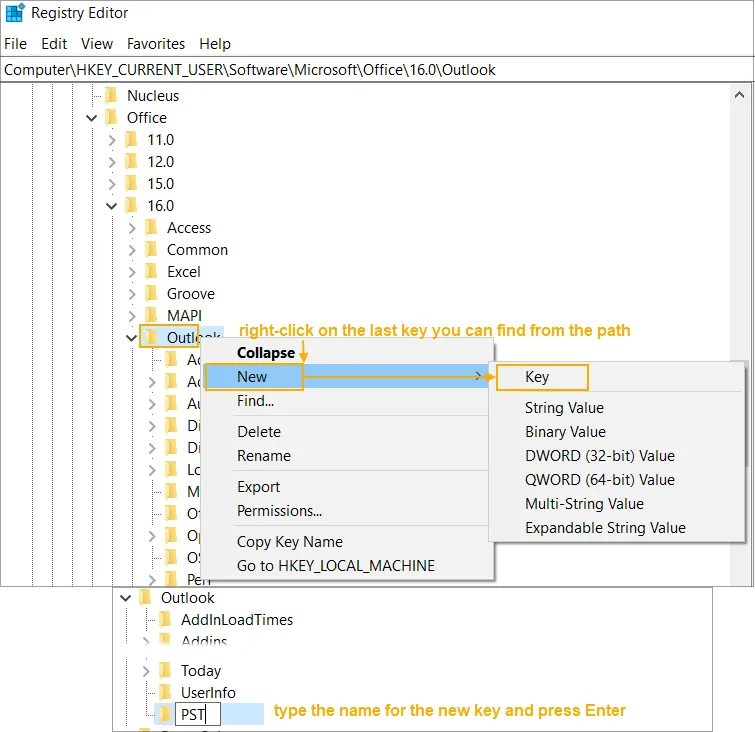755x732 pixels.
Task: Choose Delete in the context menu
Action: (349, 431)
